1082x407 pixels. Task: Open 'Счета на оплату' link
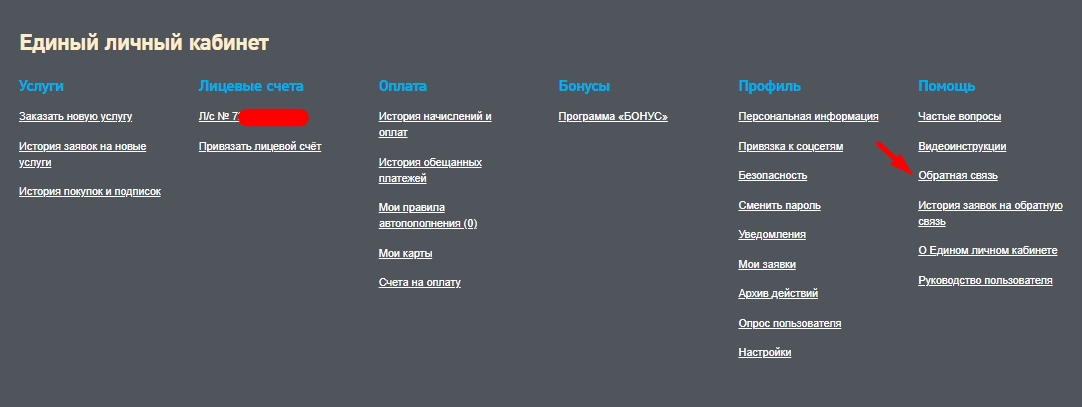click(x=419, y=283)
